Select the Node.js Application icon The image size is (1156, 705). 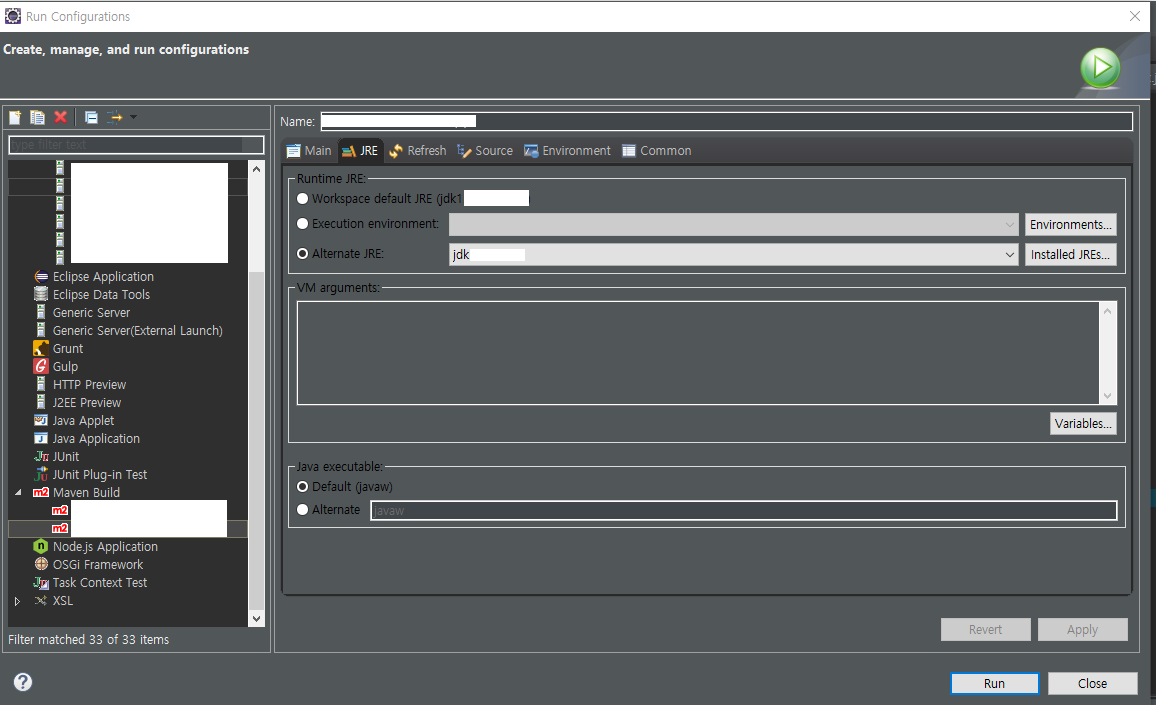[41, 546]
